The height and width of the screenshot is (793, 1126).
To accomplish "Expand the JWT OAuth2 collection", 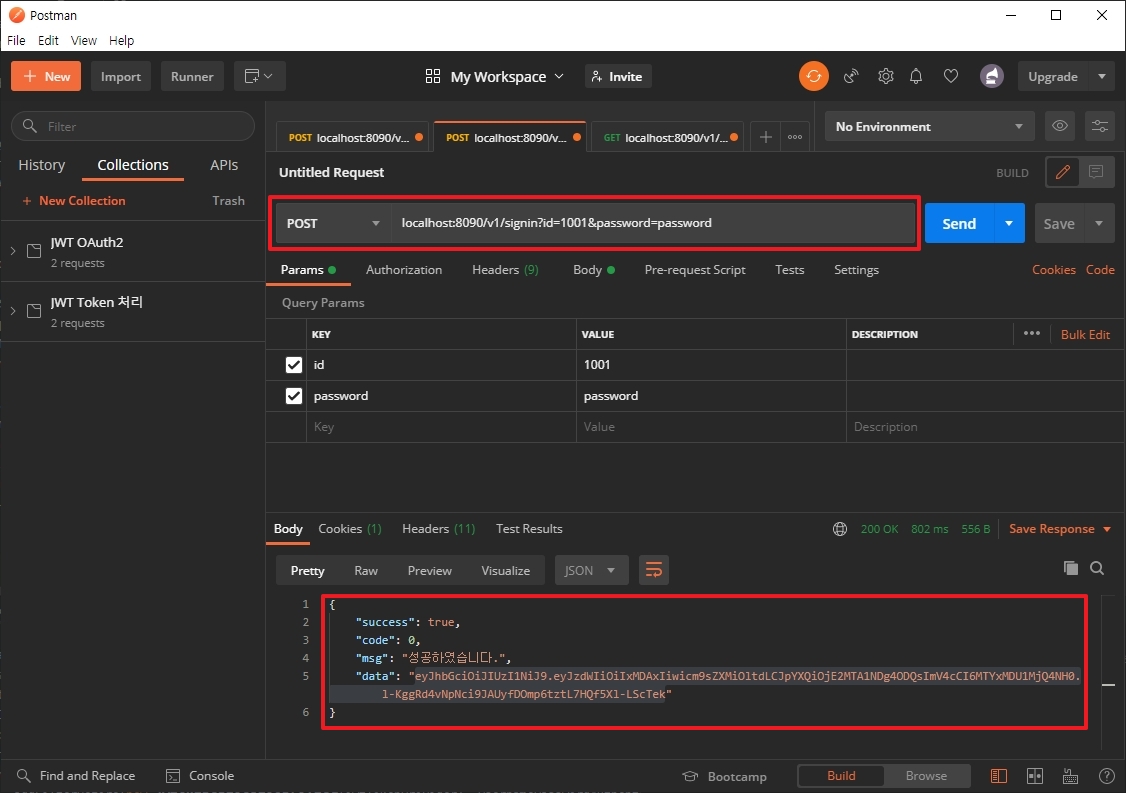I will [x=13, y=251].
